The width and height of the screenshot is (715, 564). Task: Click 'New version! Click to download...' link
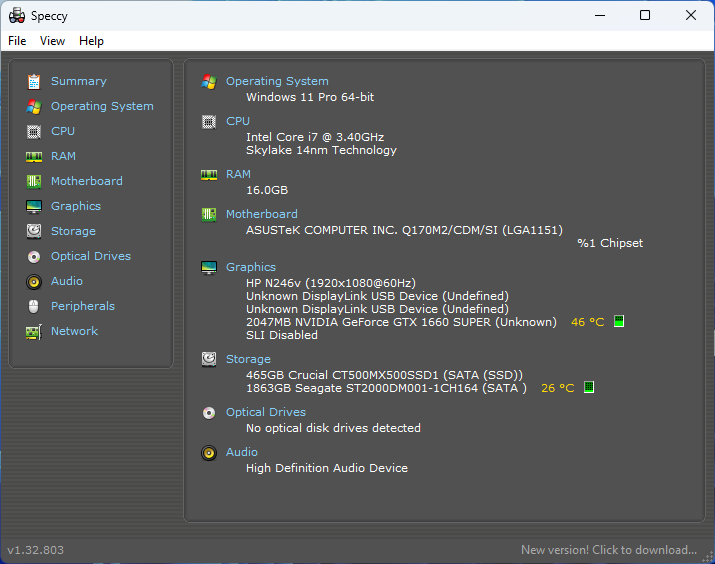[609, 550]
